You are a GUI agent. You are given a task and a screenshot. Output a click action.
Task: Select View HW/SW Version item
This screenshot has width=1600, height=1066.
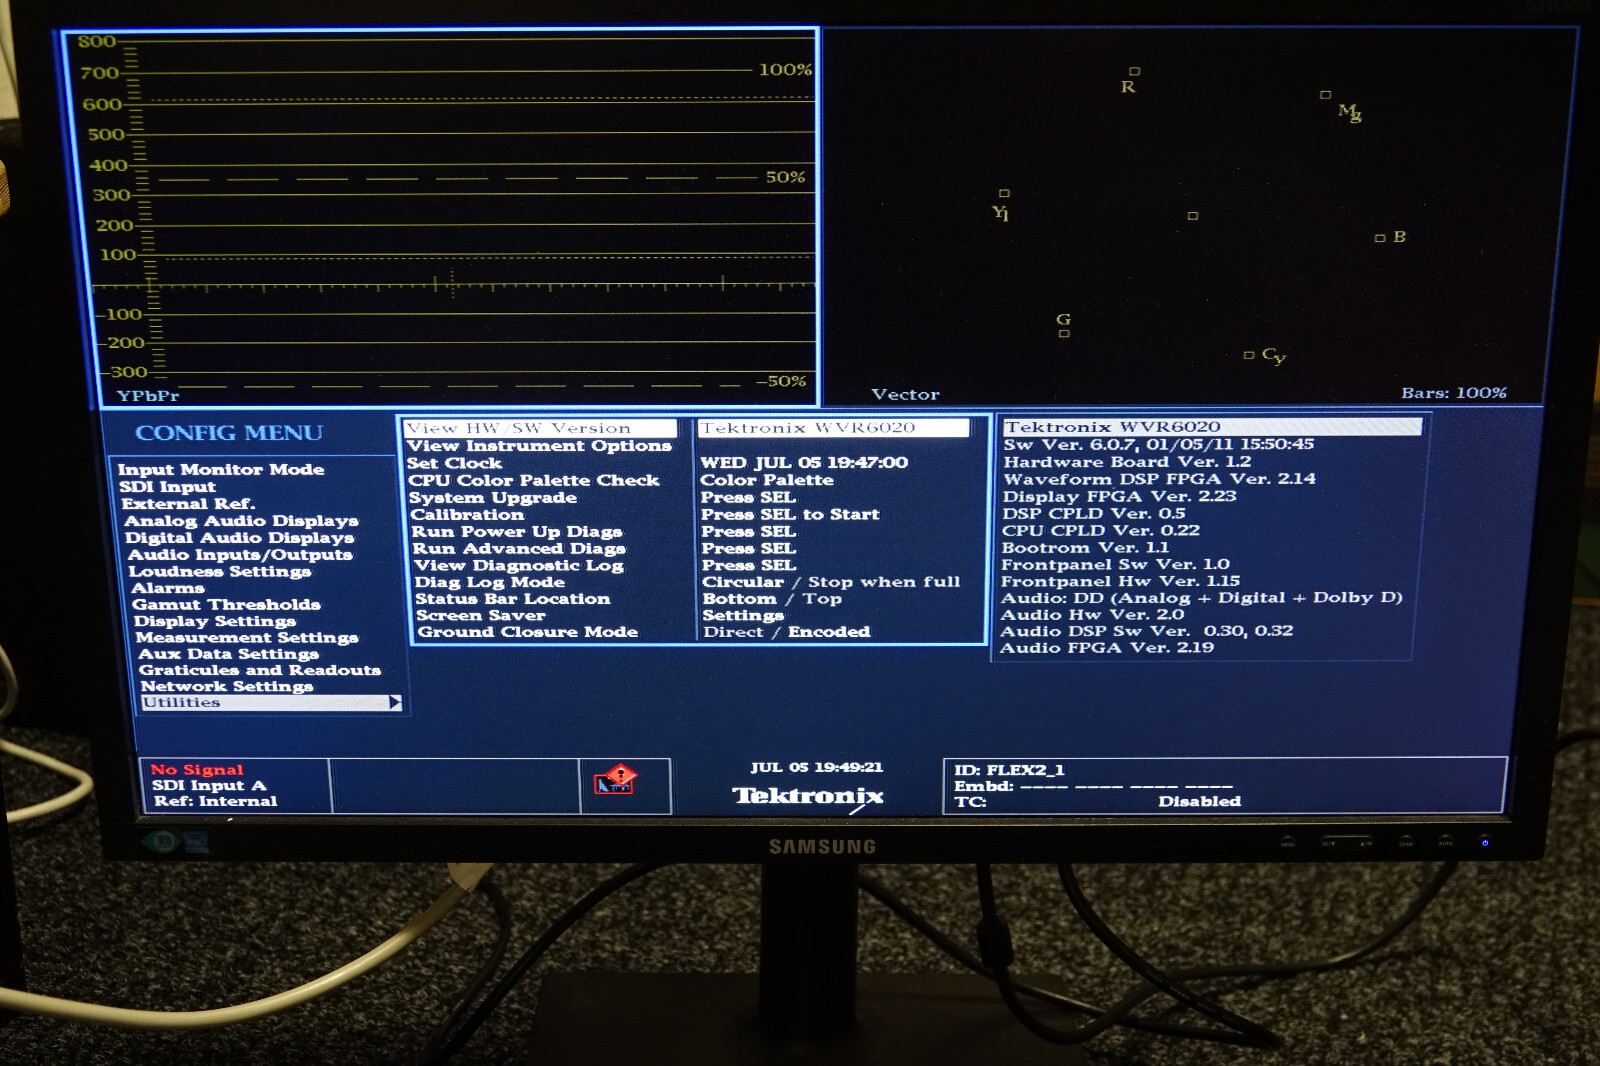(x=540, y=428)
